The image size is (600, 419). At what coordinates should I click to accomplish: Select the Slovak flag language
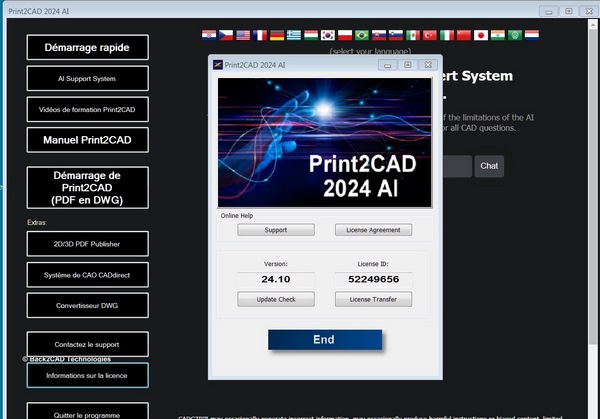tap(379, 35)
